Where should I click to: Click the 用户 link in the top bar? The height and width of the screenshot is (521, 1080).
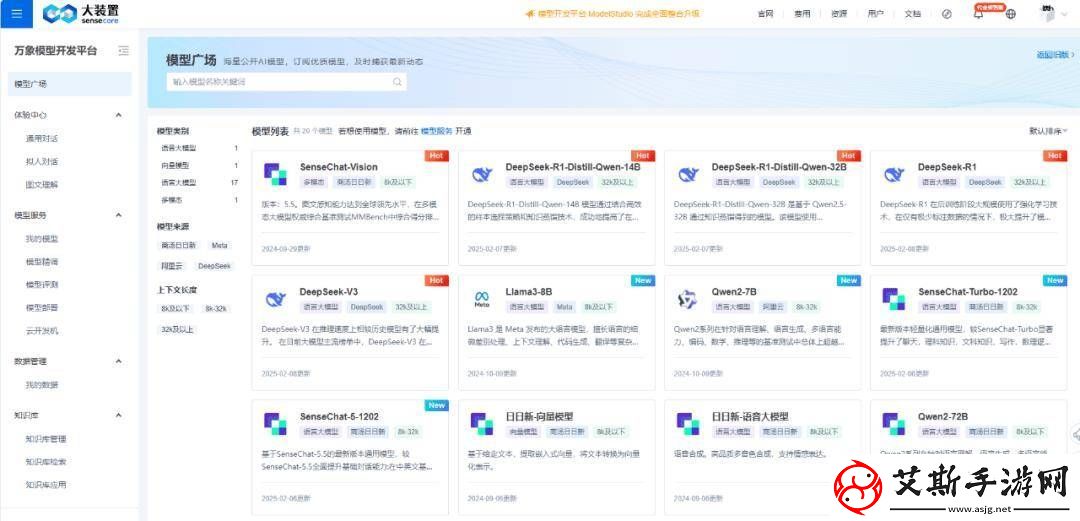(x=875, y=14)
